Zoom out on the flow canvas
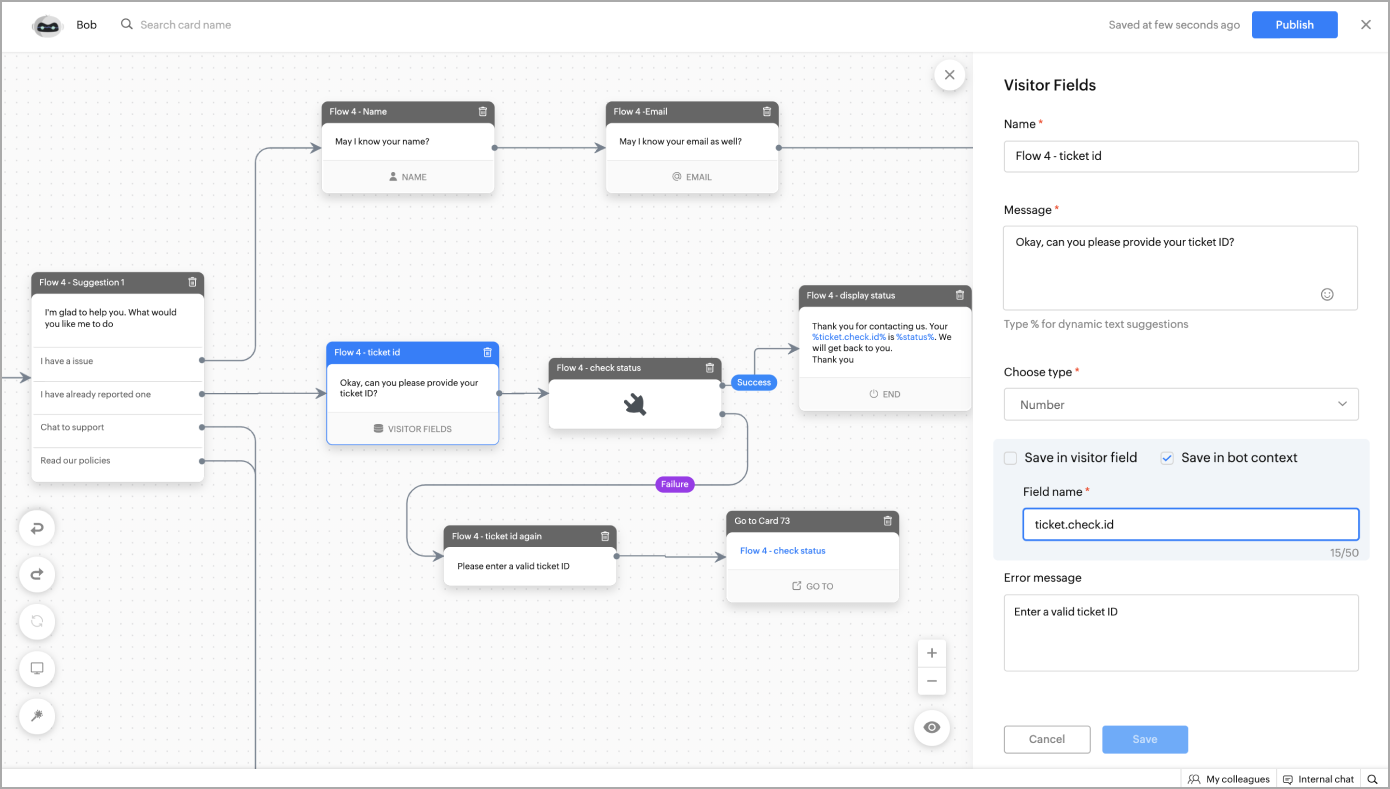This screenshot has width=1390, height=789. (931, 681)
